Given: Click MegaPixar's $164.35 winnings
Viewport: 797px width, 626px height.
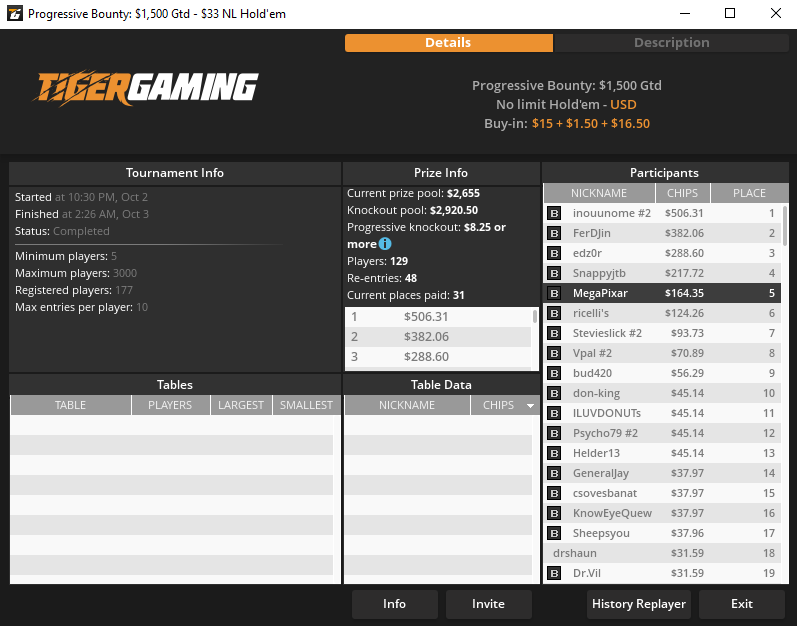Looking at the screenshot, I should click(684, 293).
